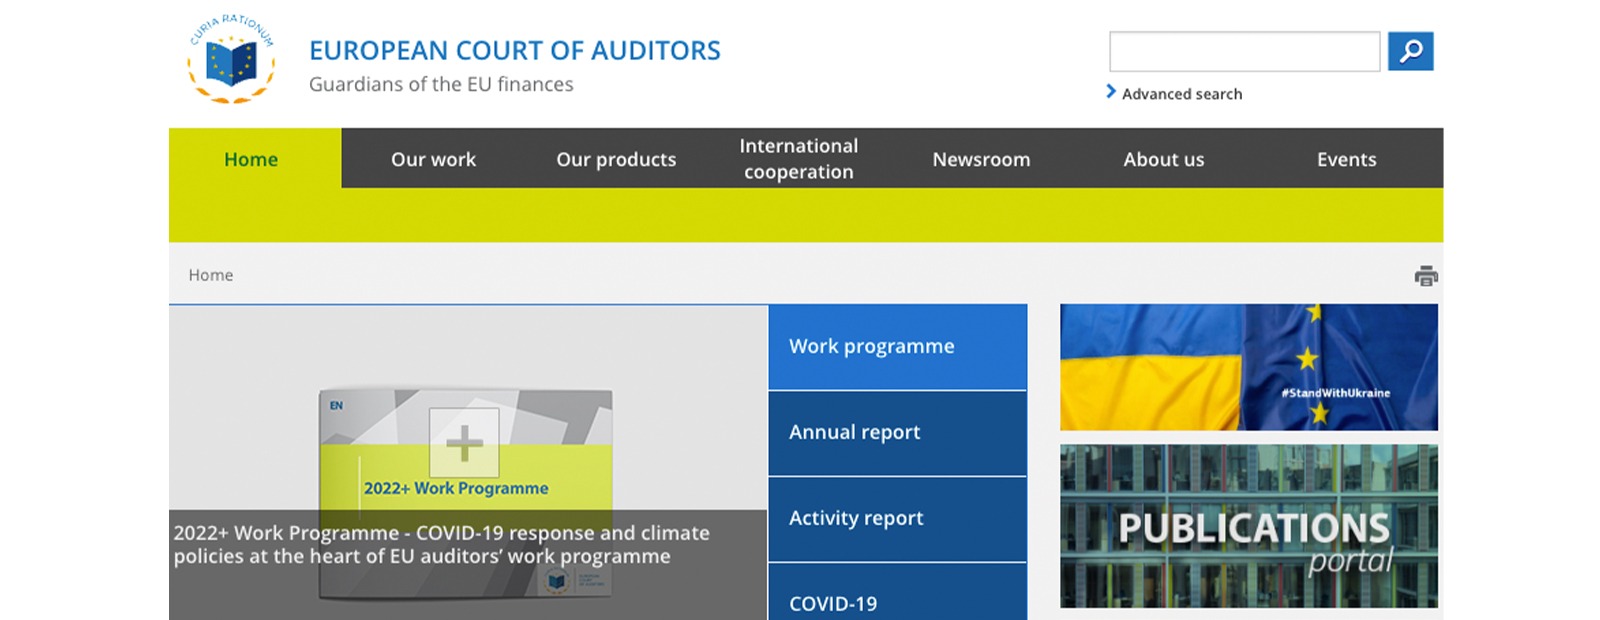Click the 2022+ Work Programme cover image
1600x620 pixels.
[466, 494]
